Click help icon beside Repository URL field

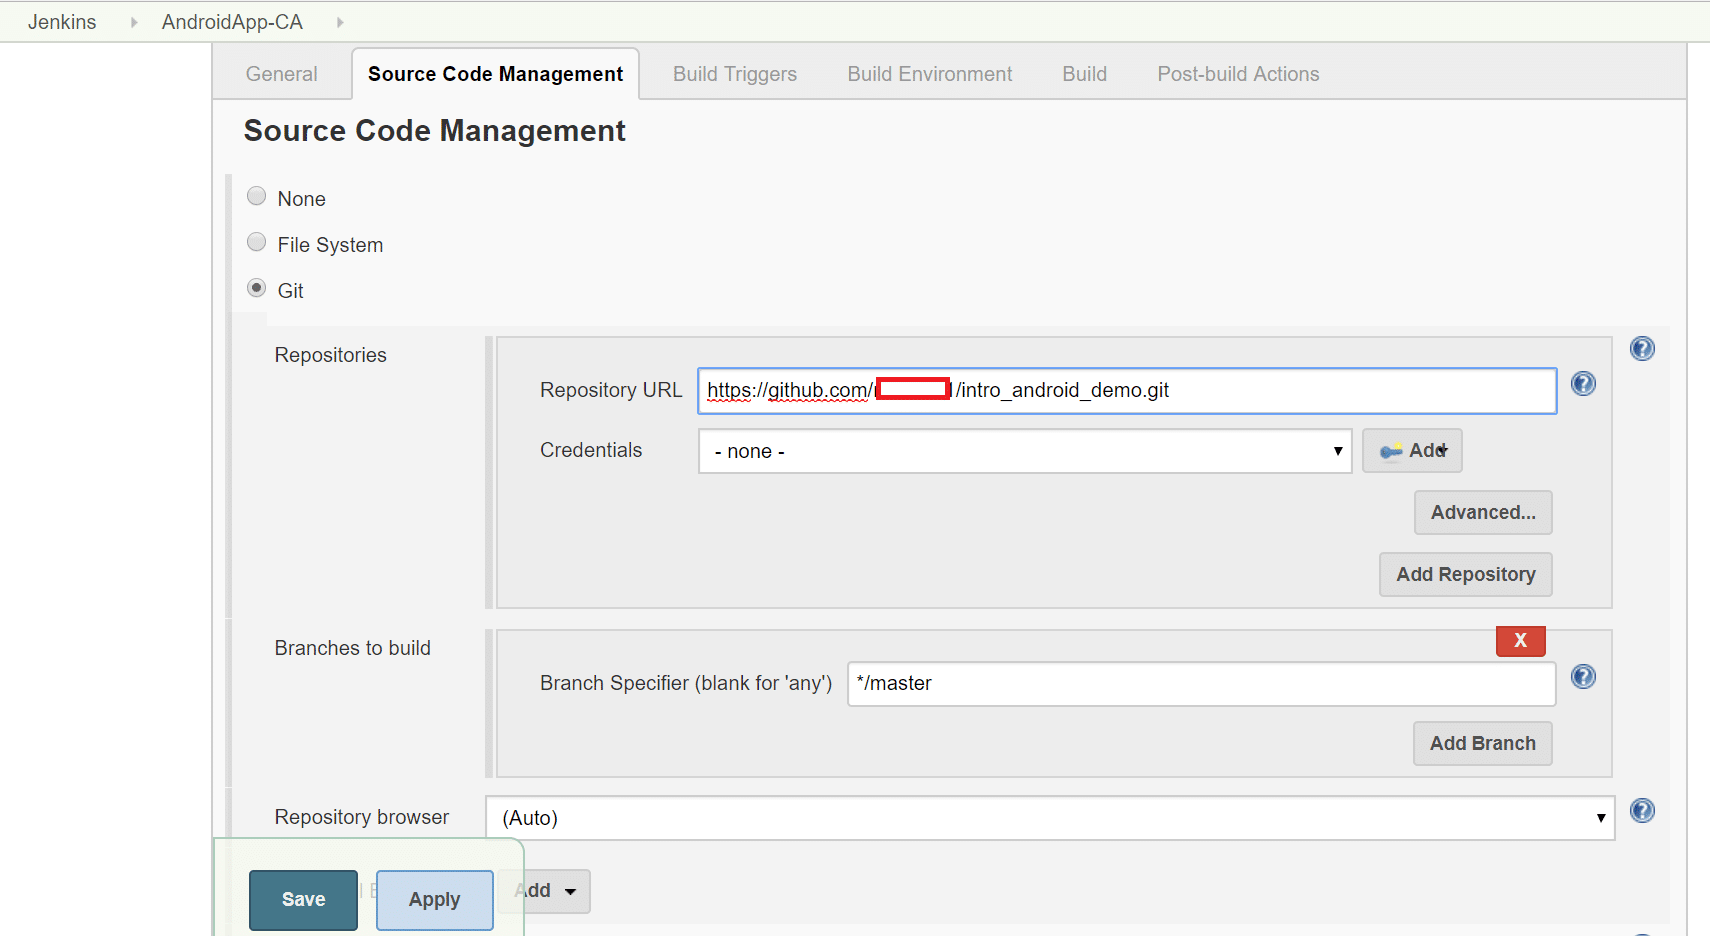pos(1583,384)
